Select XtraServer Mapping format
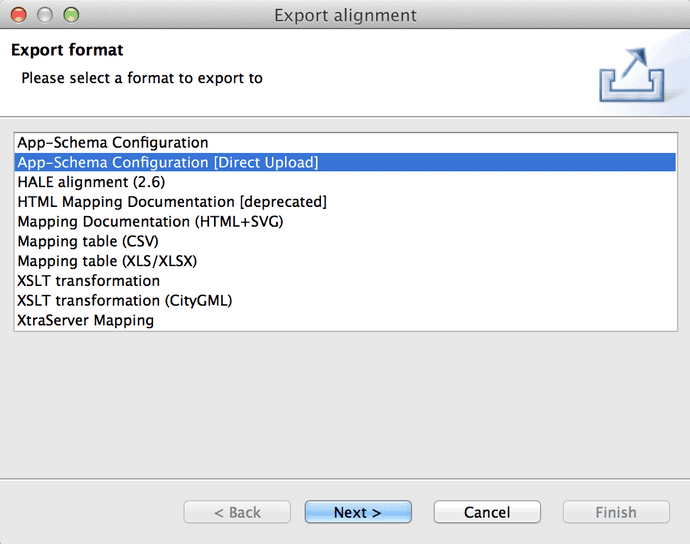The image size is (690, 544). pos(345,320)
